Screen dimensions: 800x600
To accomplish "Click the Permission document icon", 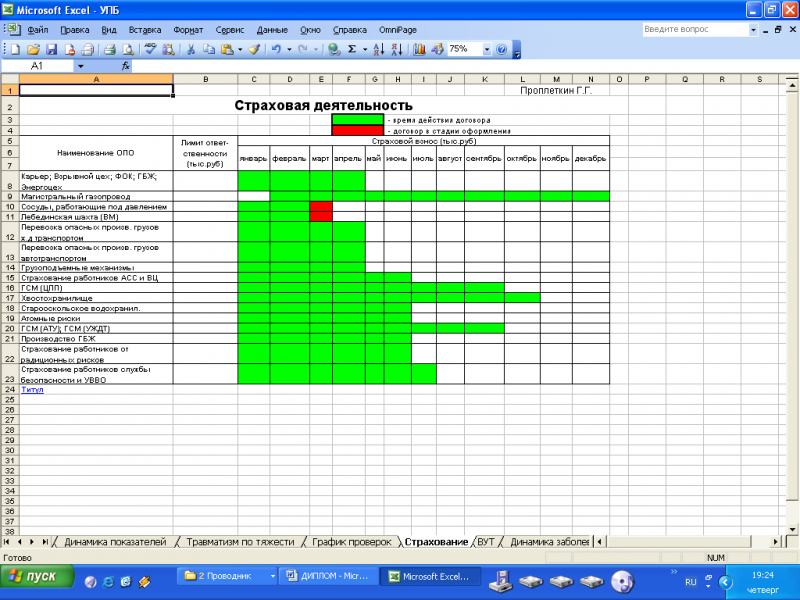I will [70, 49].
